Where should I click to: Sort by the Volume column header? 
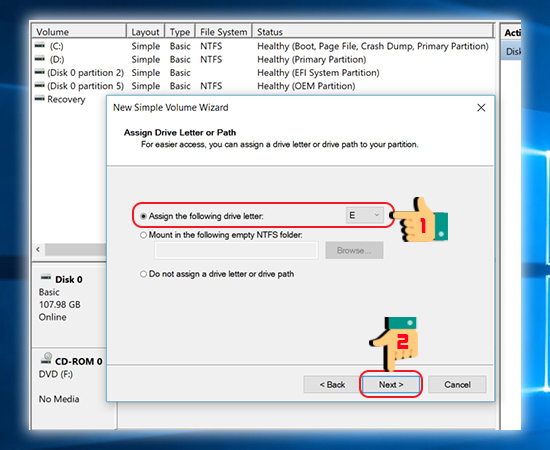(x=79, y=32)
